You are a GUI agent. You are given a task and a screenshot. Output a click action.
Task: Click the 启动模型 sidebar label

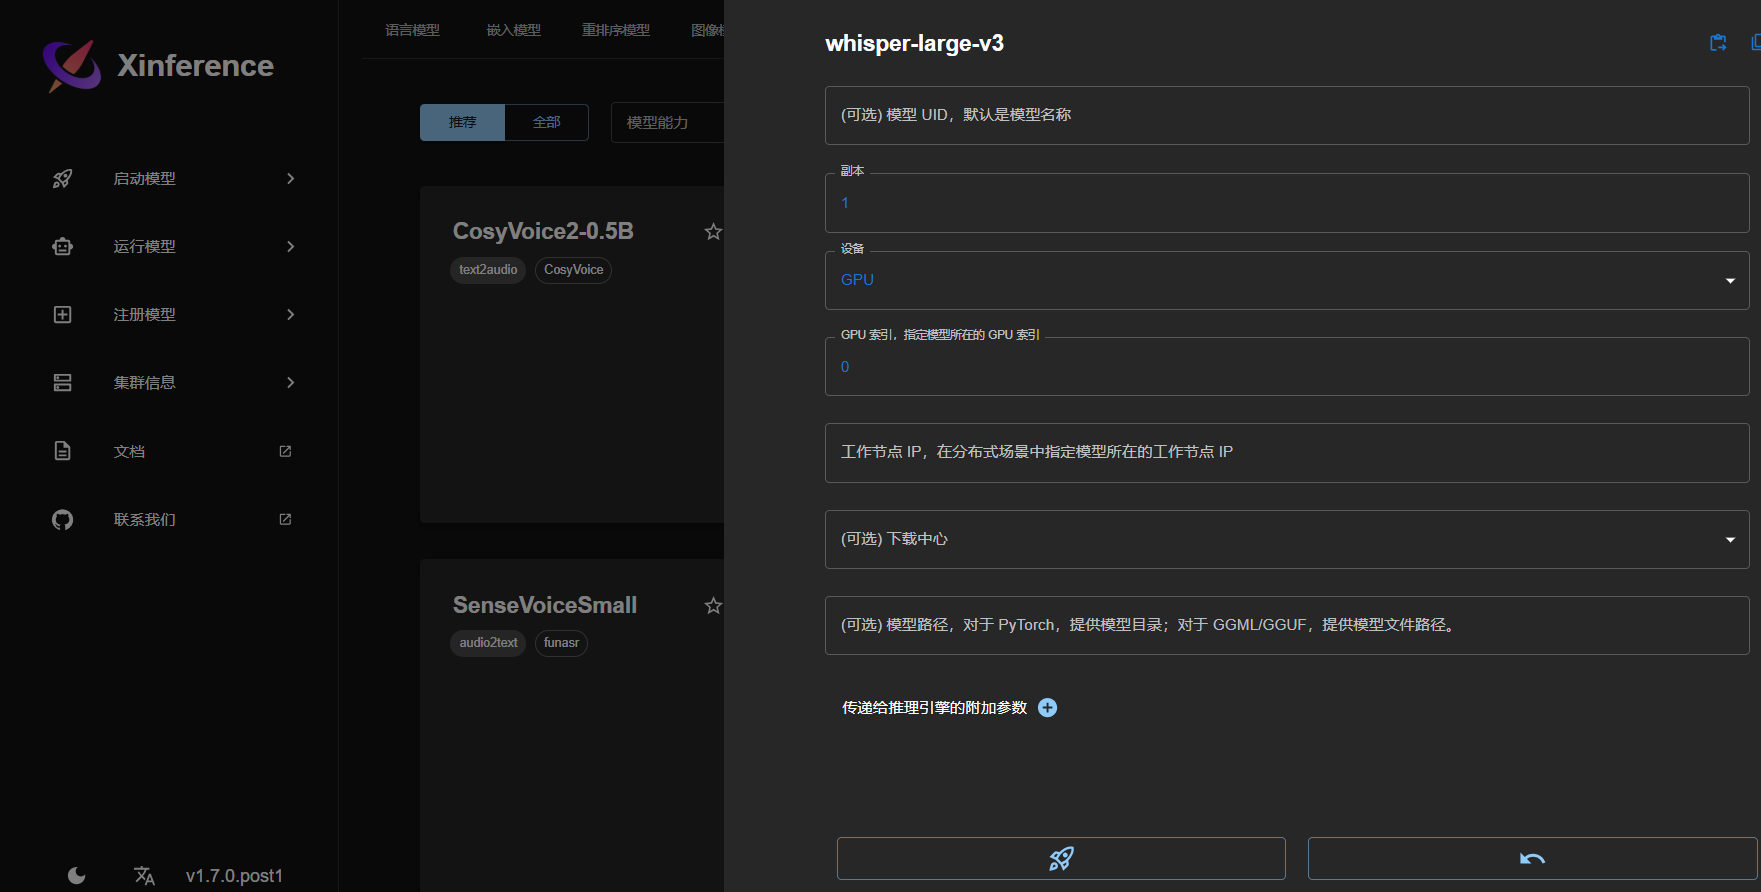coord(144,178)
